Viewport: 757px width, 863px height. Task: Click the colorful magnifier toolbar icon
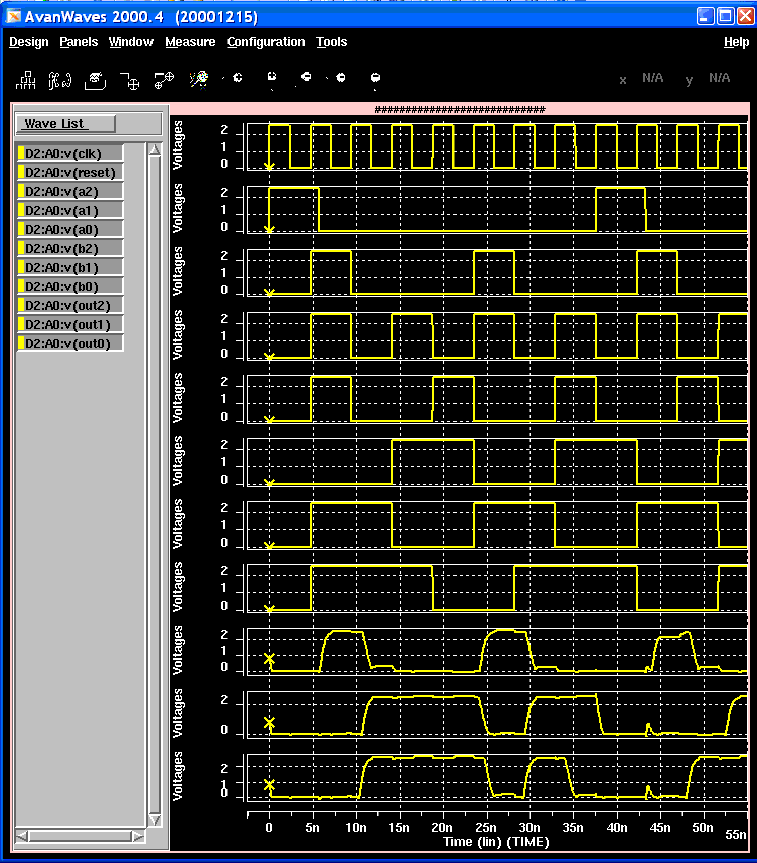pos(199,79)
